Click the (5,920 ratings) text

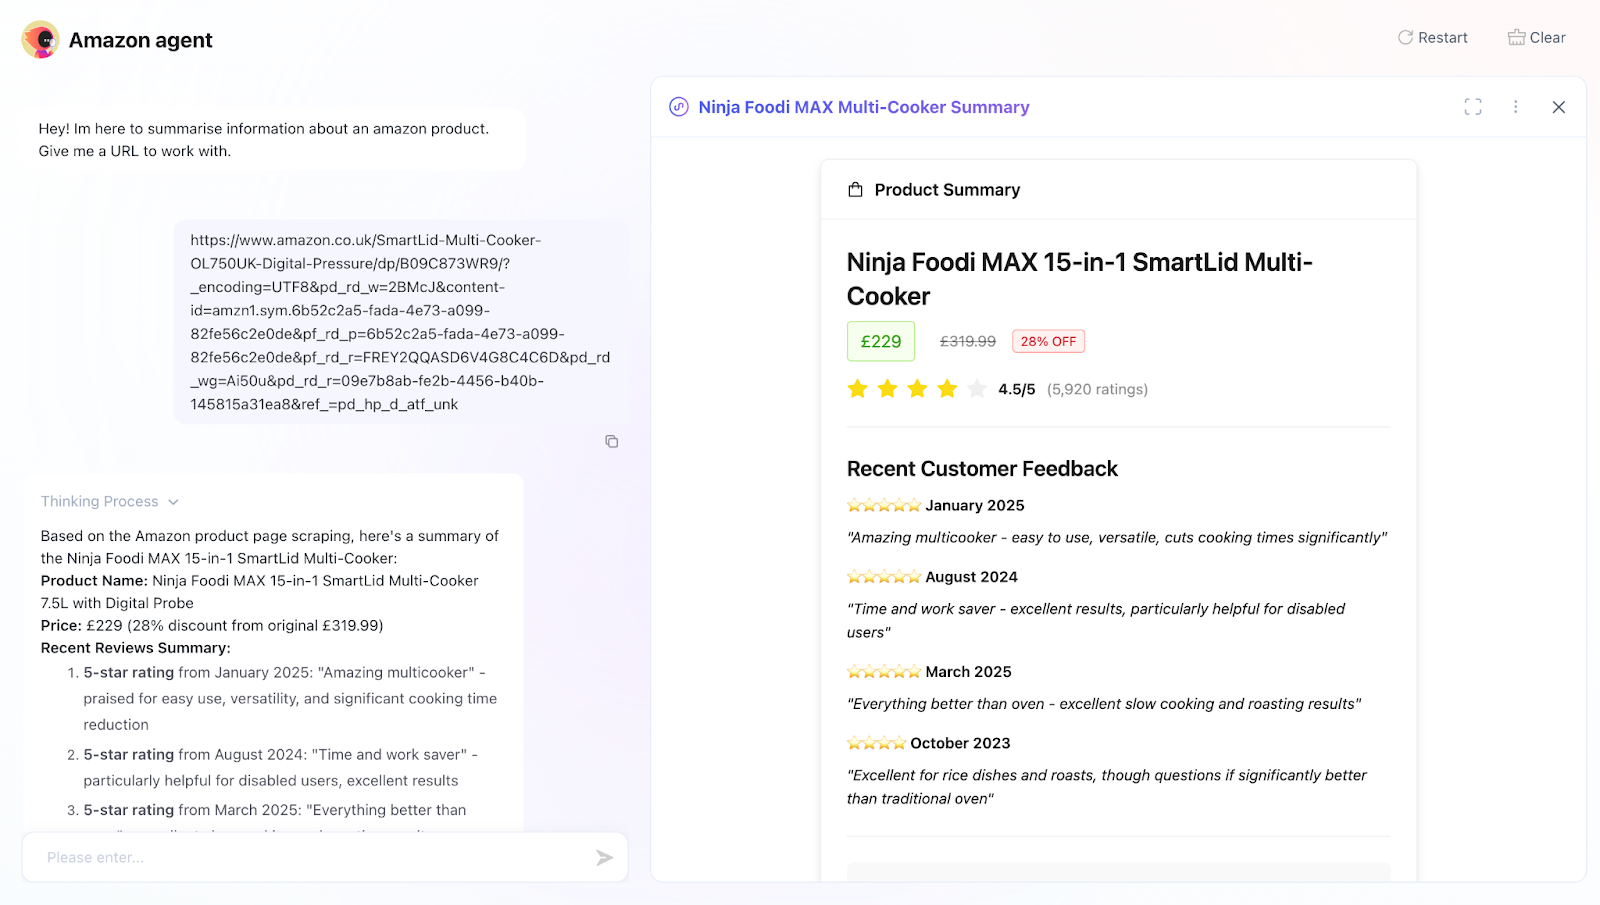[x=1097, y=389]
